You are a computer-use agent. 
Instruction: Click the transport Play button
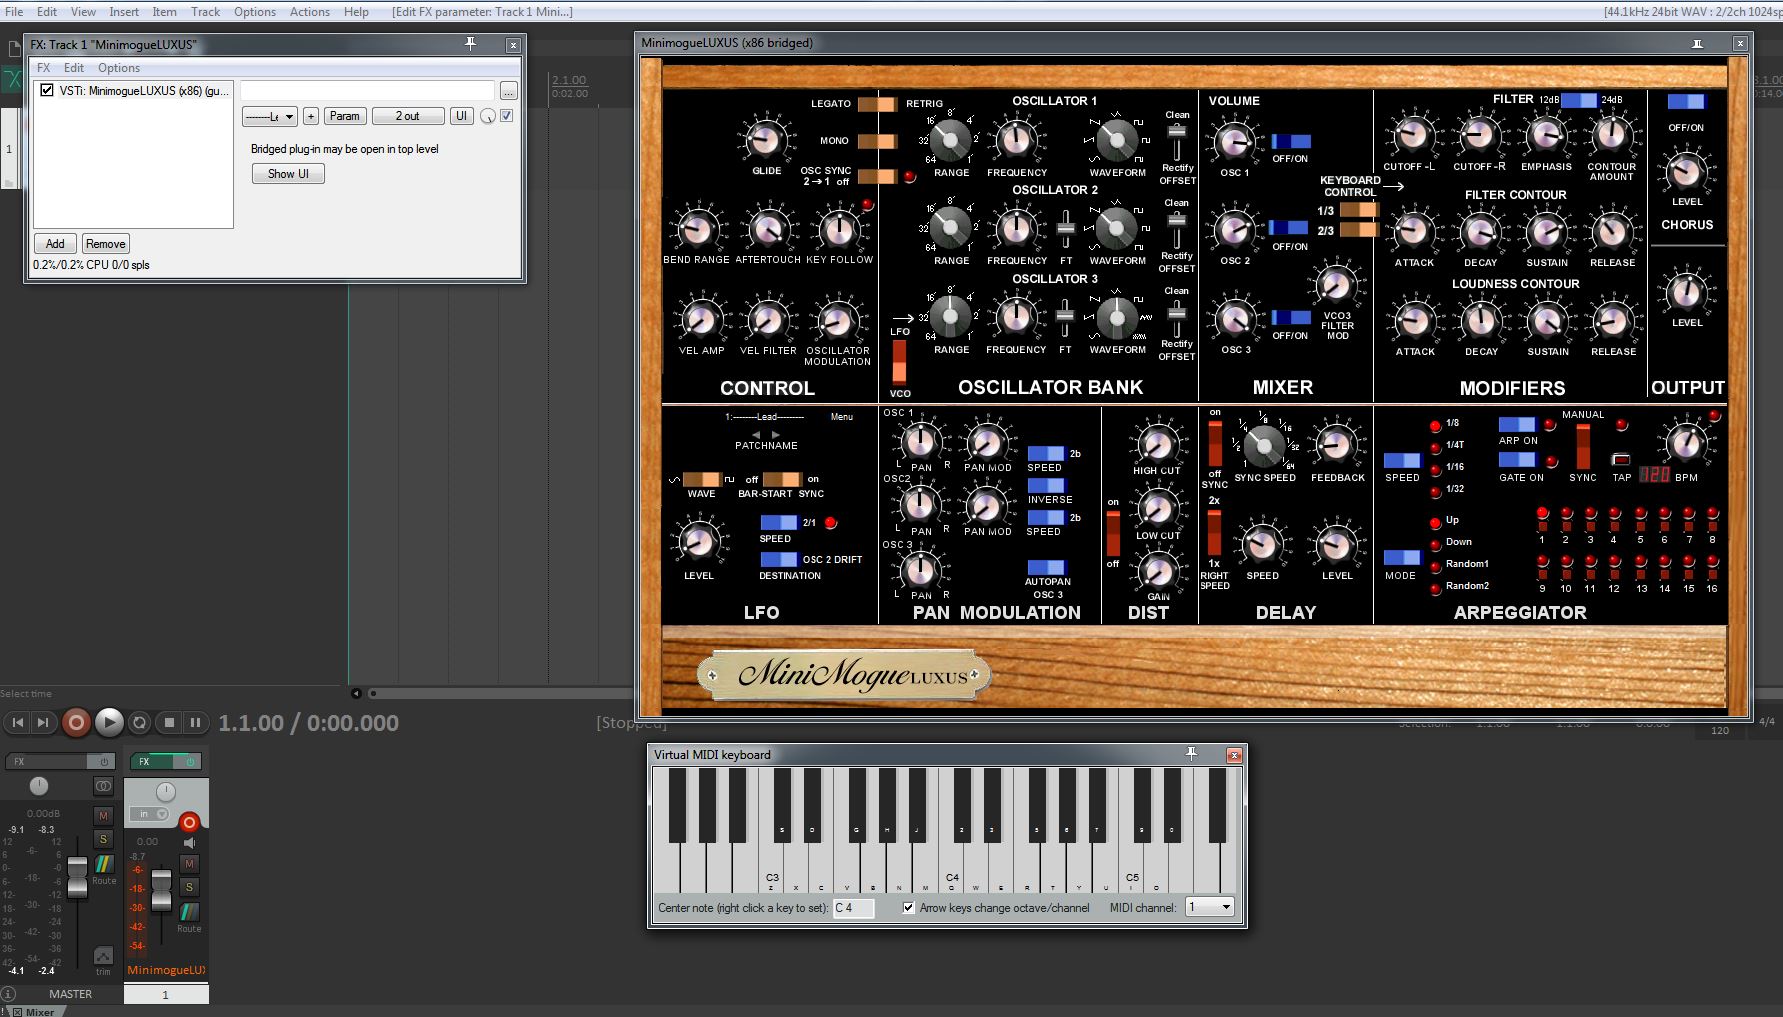tap(109, 722)
